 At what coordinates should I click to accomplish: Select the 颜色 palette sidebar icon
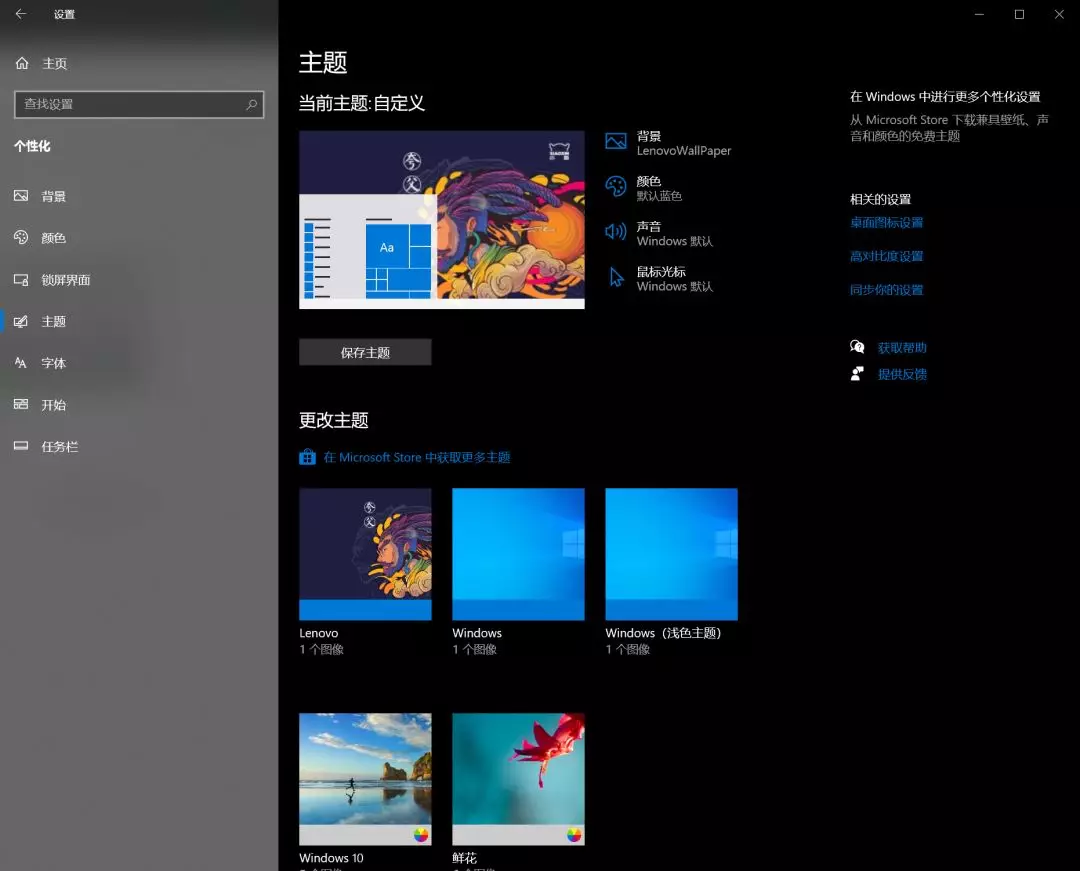click(x=21, y=238)
